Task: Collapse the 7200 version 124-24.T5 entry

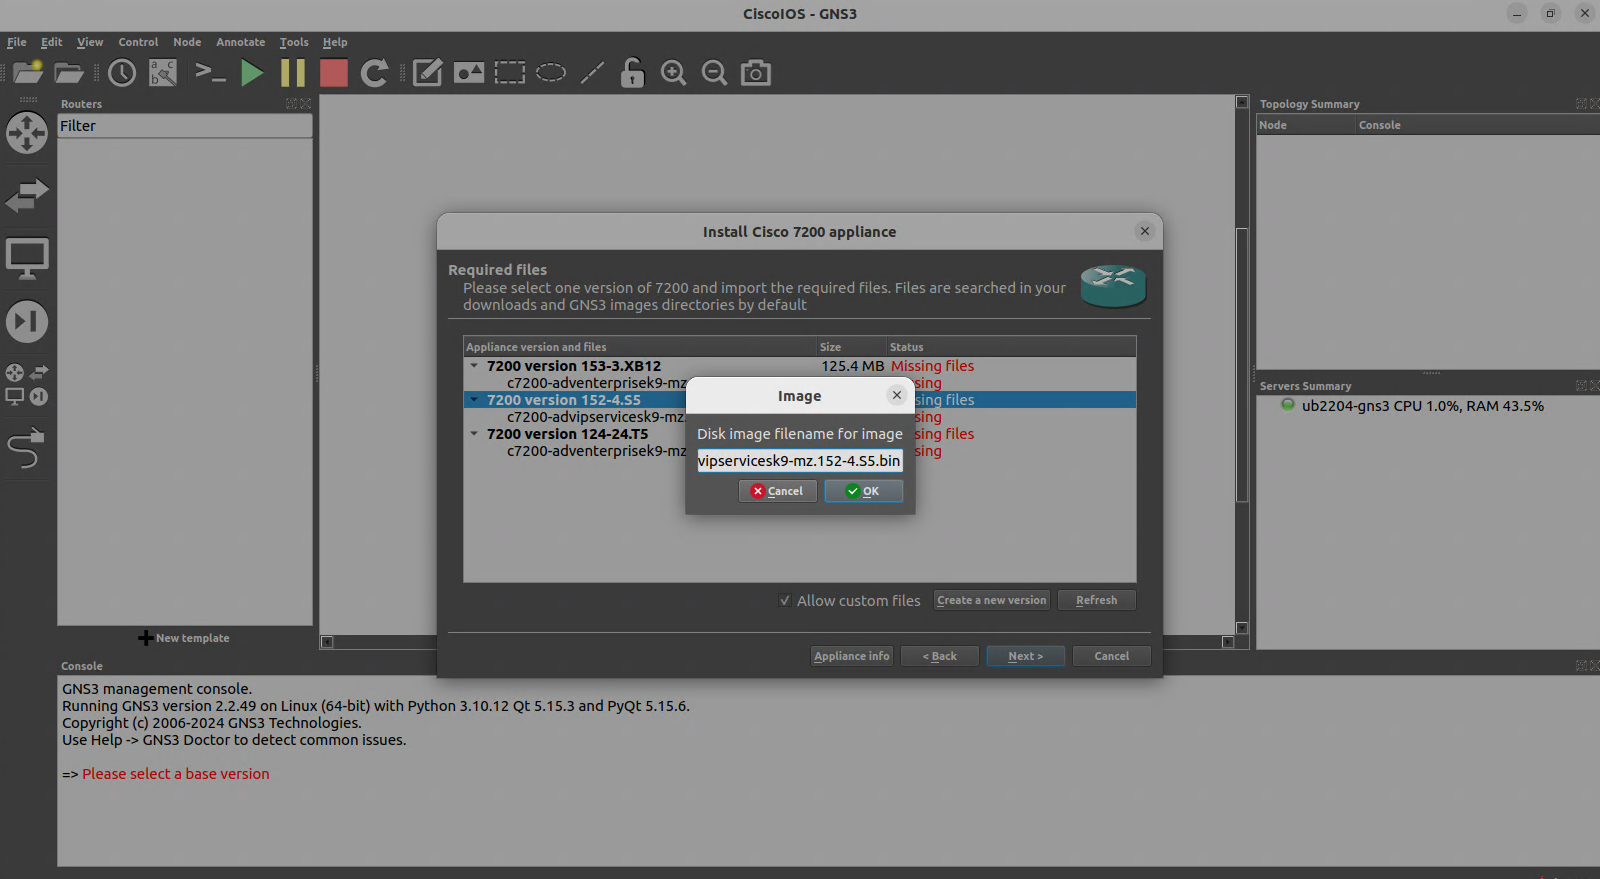Action: [474, 434]
